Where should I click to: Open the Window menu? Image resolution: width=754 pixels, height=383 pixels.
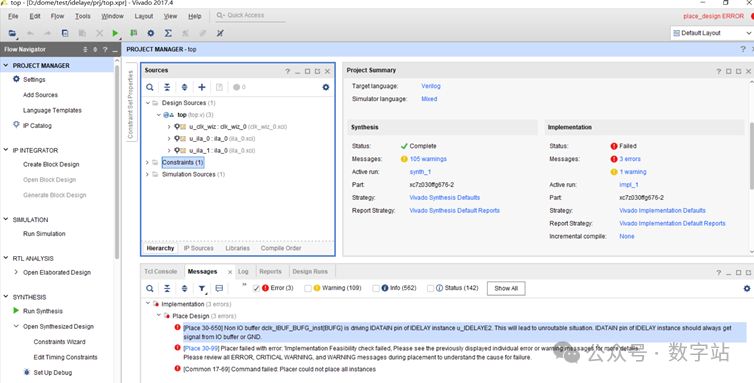[x=113, y=16]
